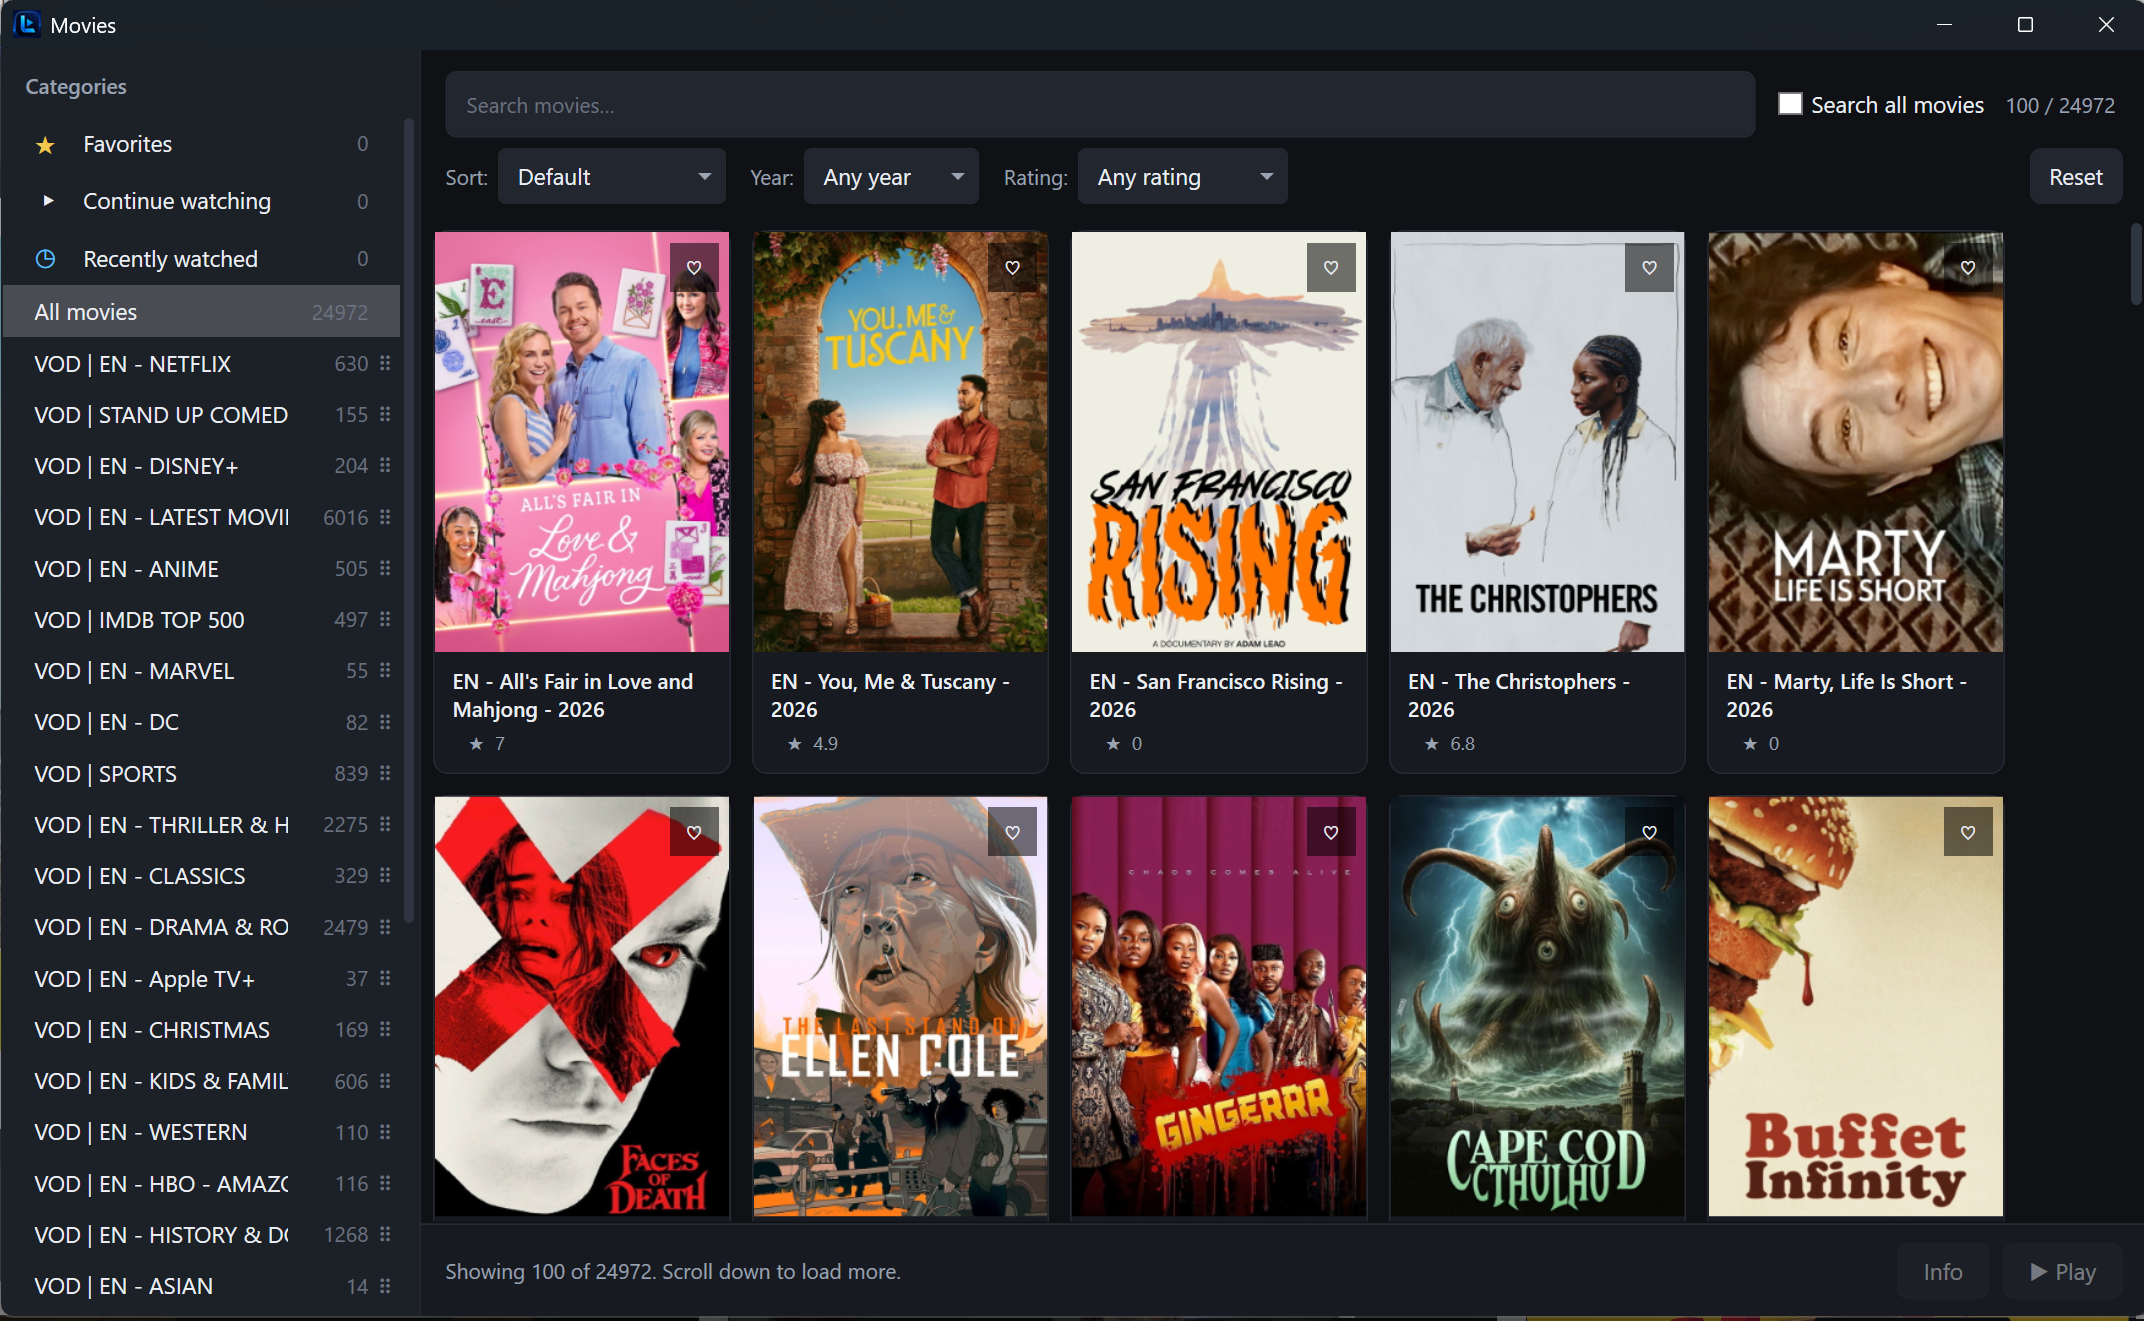Open the Recently watched list

pyautogui.click(x=201, y=259)
